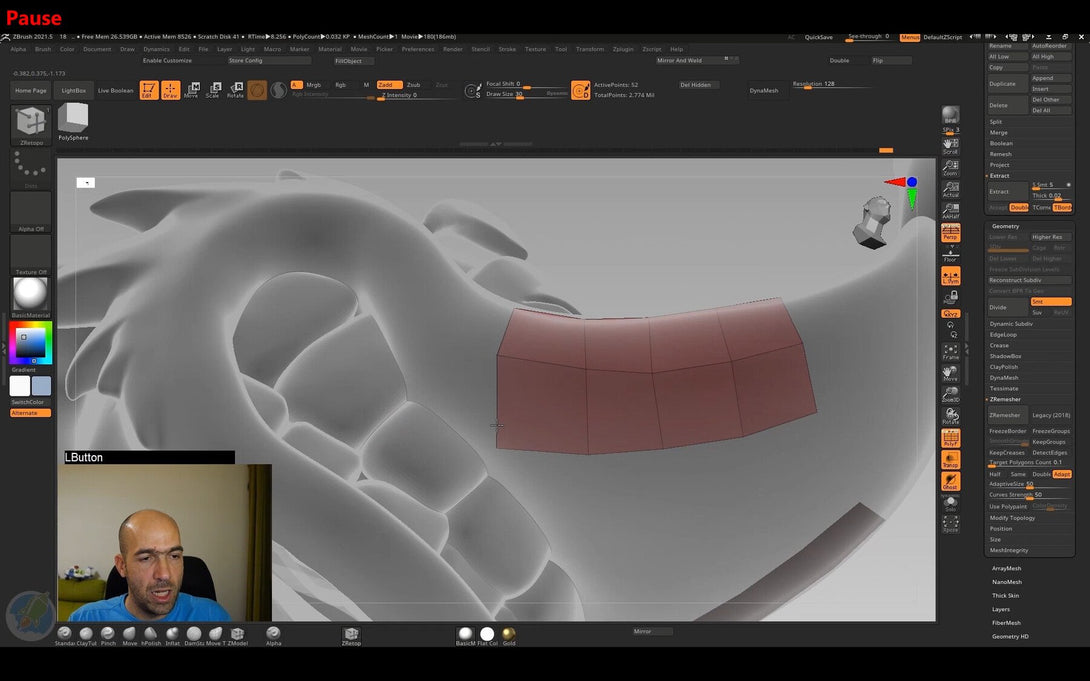Click the white main color swatch

(x=20, y=386)
